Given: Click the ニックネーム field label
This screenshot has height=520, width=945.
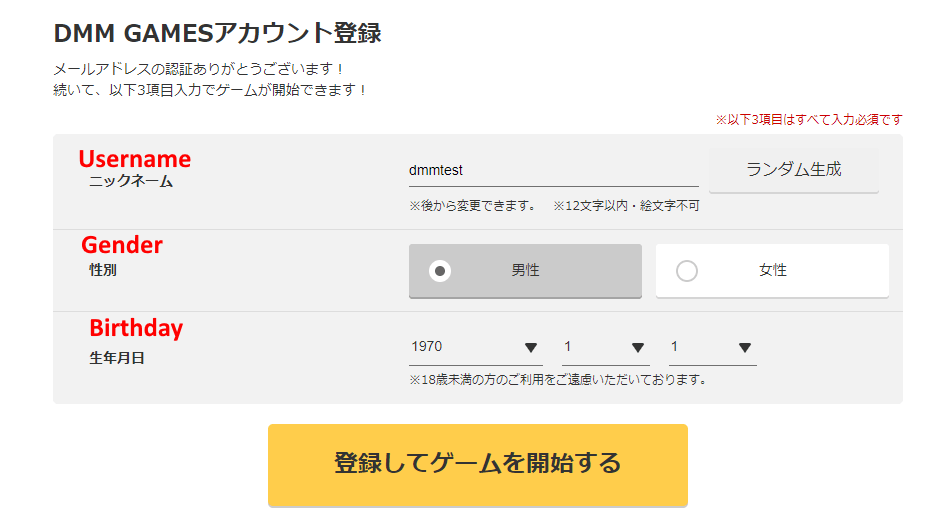Looking at the screenshot, I should [x=130, y=182].
